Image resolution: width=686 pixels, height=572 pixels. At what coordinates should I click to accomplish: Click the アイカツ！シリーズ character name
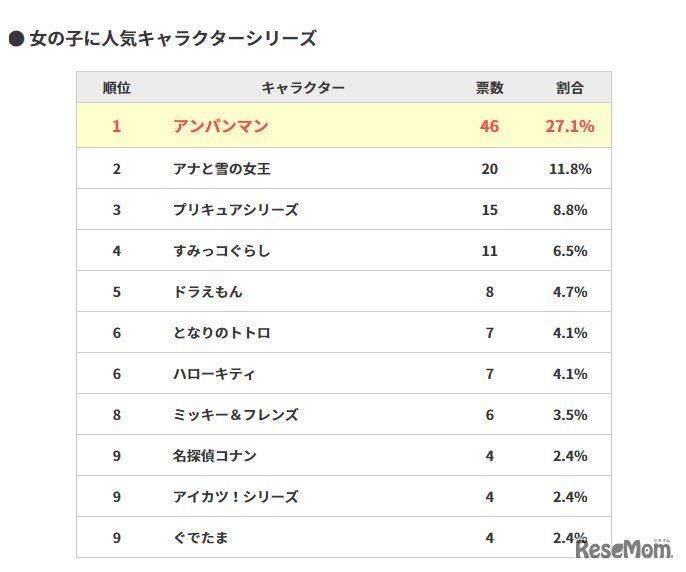235,497
